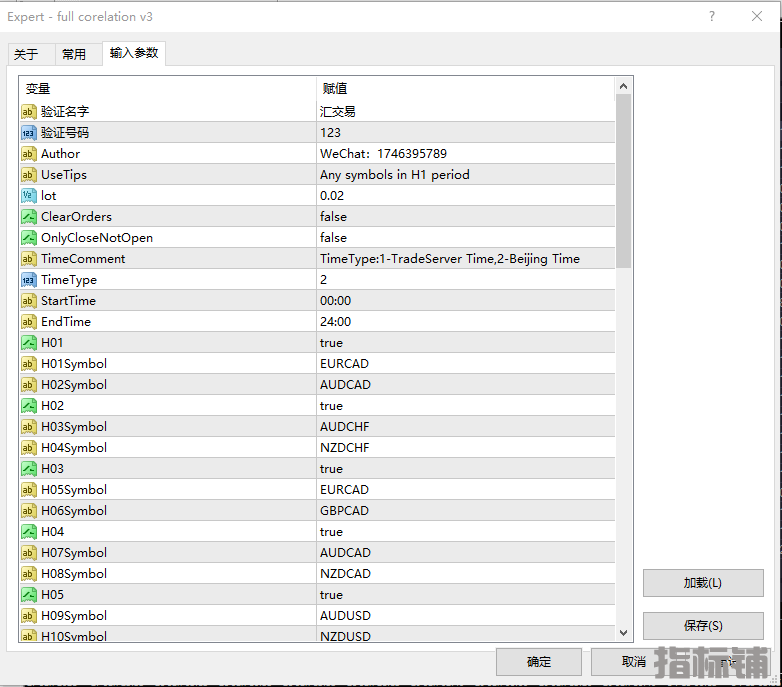Click the lot value field 0.02
This screenshot has height=687, width=782.
[332, 196]
